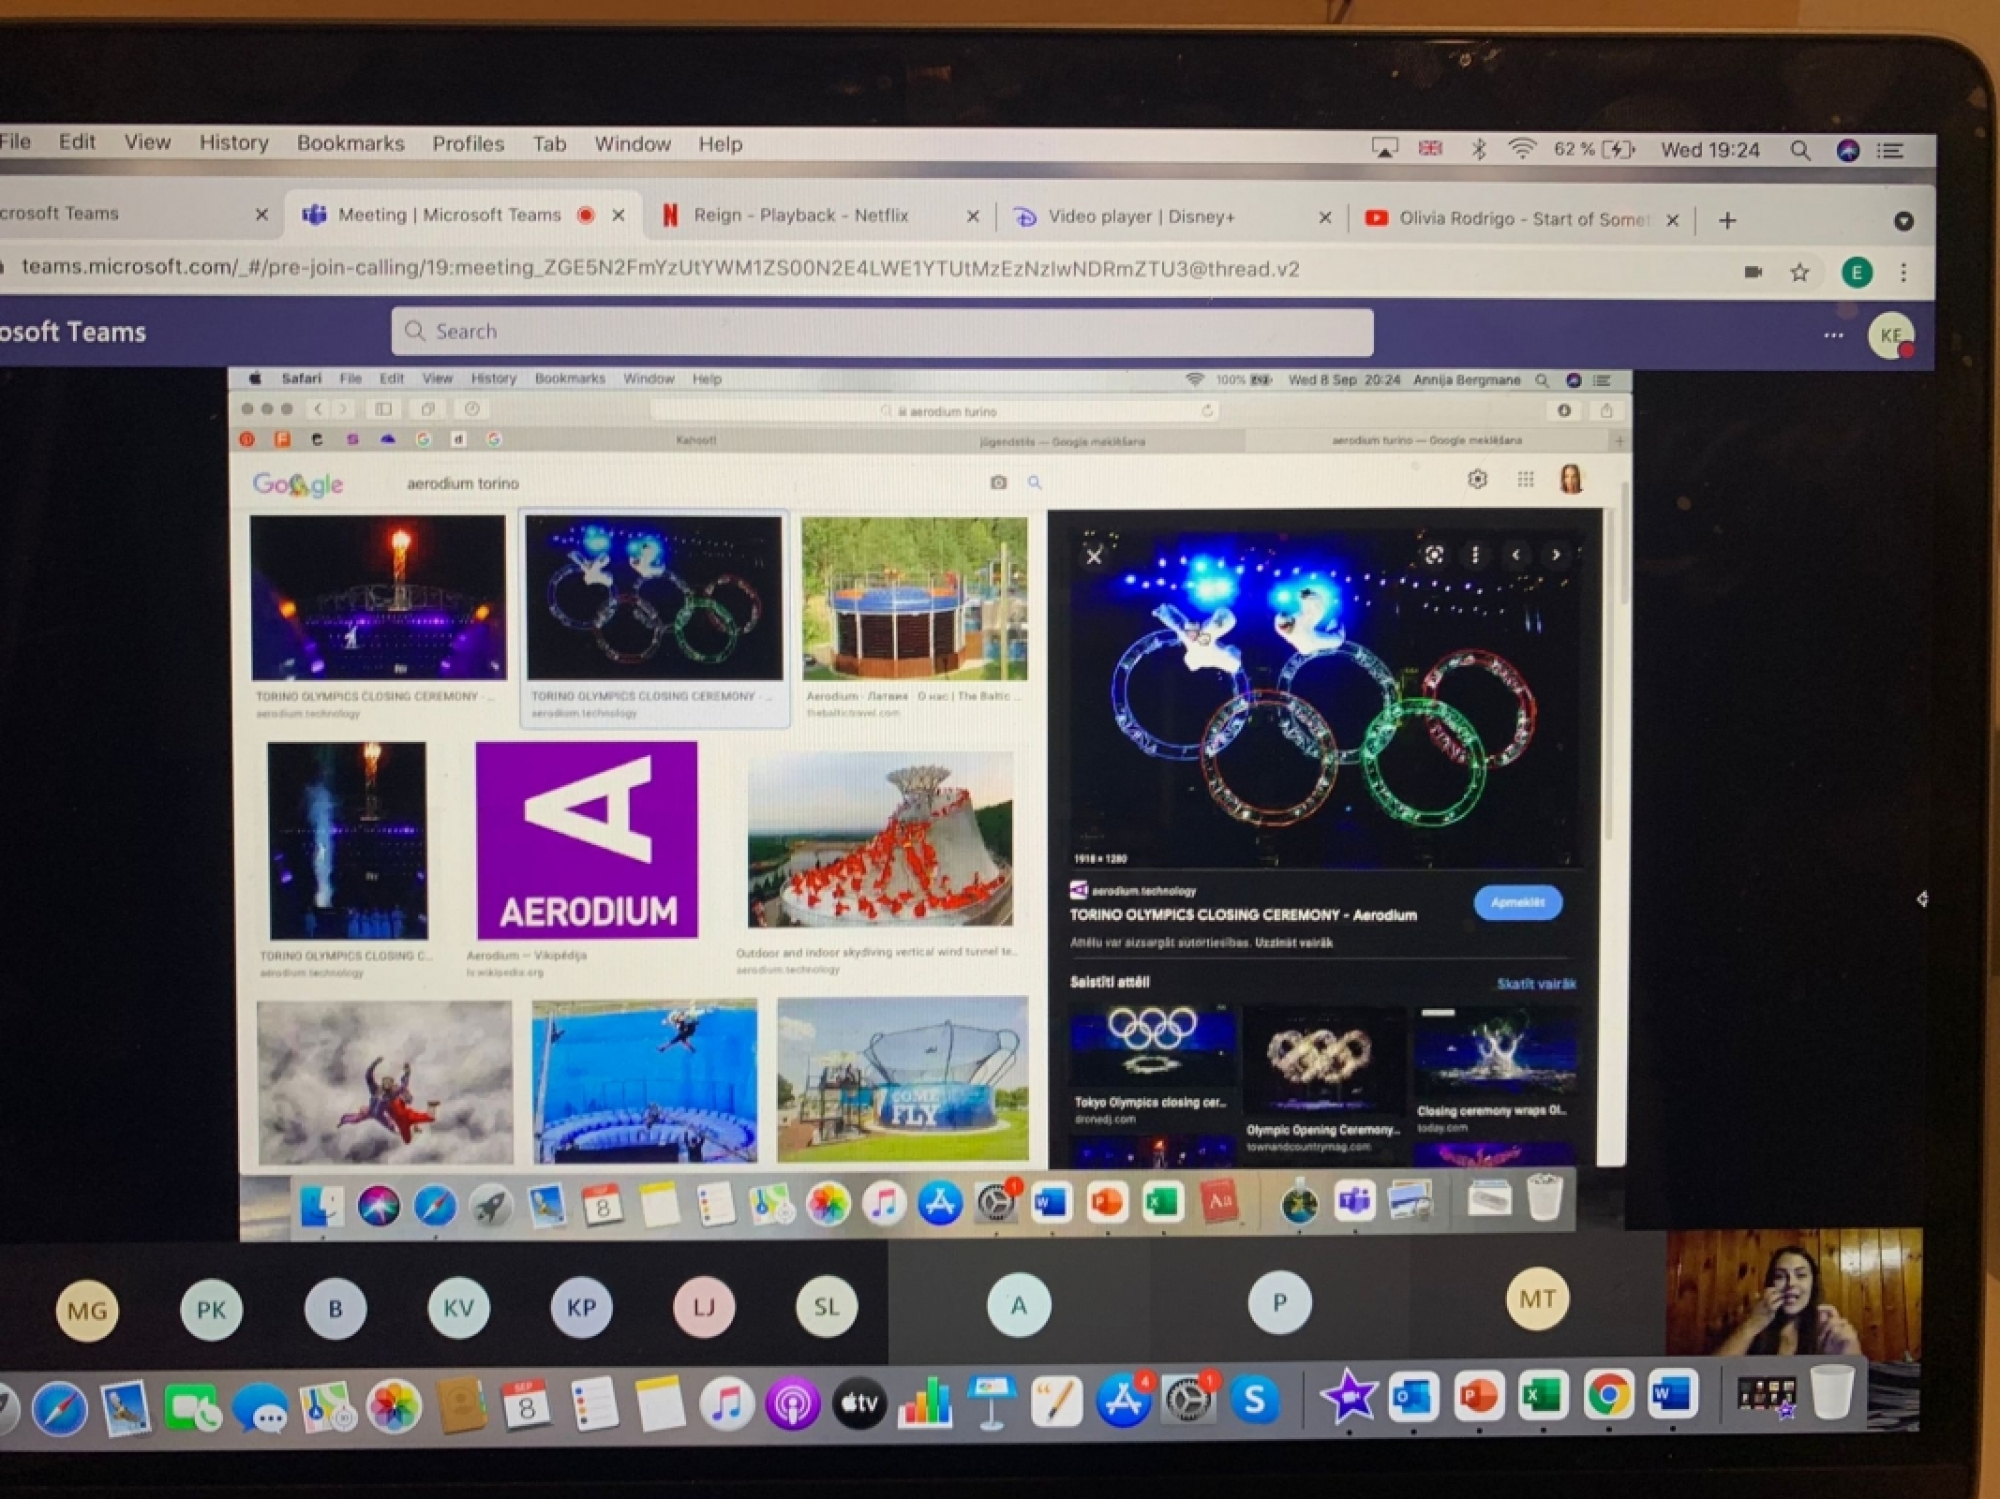Viewport: 2000px width, 1499px height.
Task: Switch to Video player Disney+ tab
Action: [x=1141, y=216]
